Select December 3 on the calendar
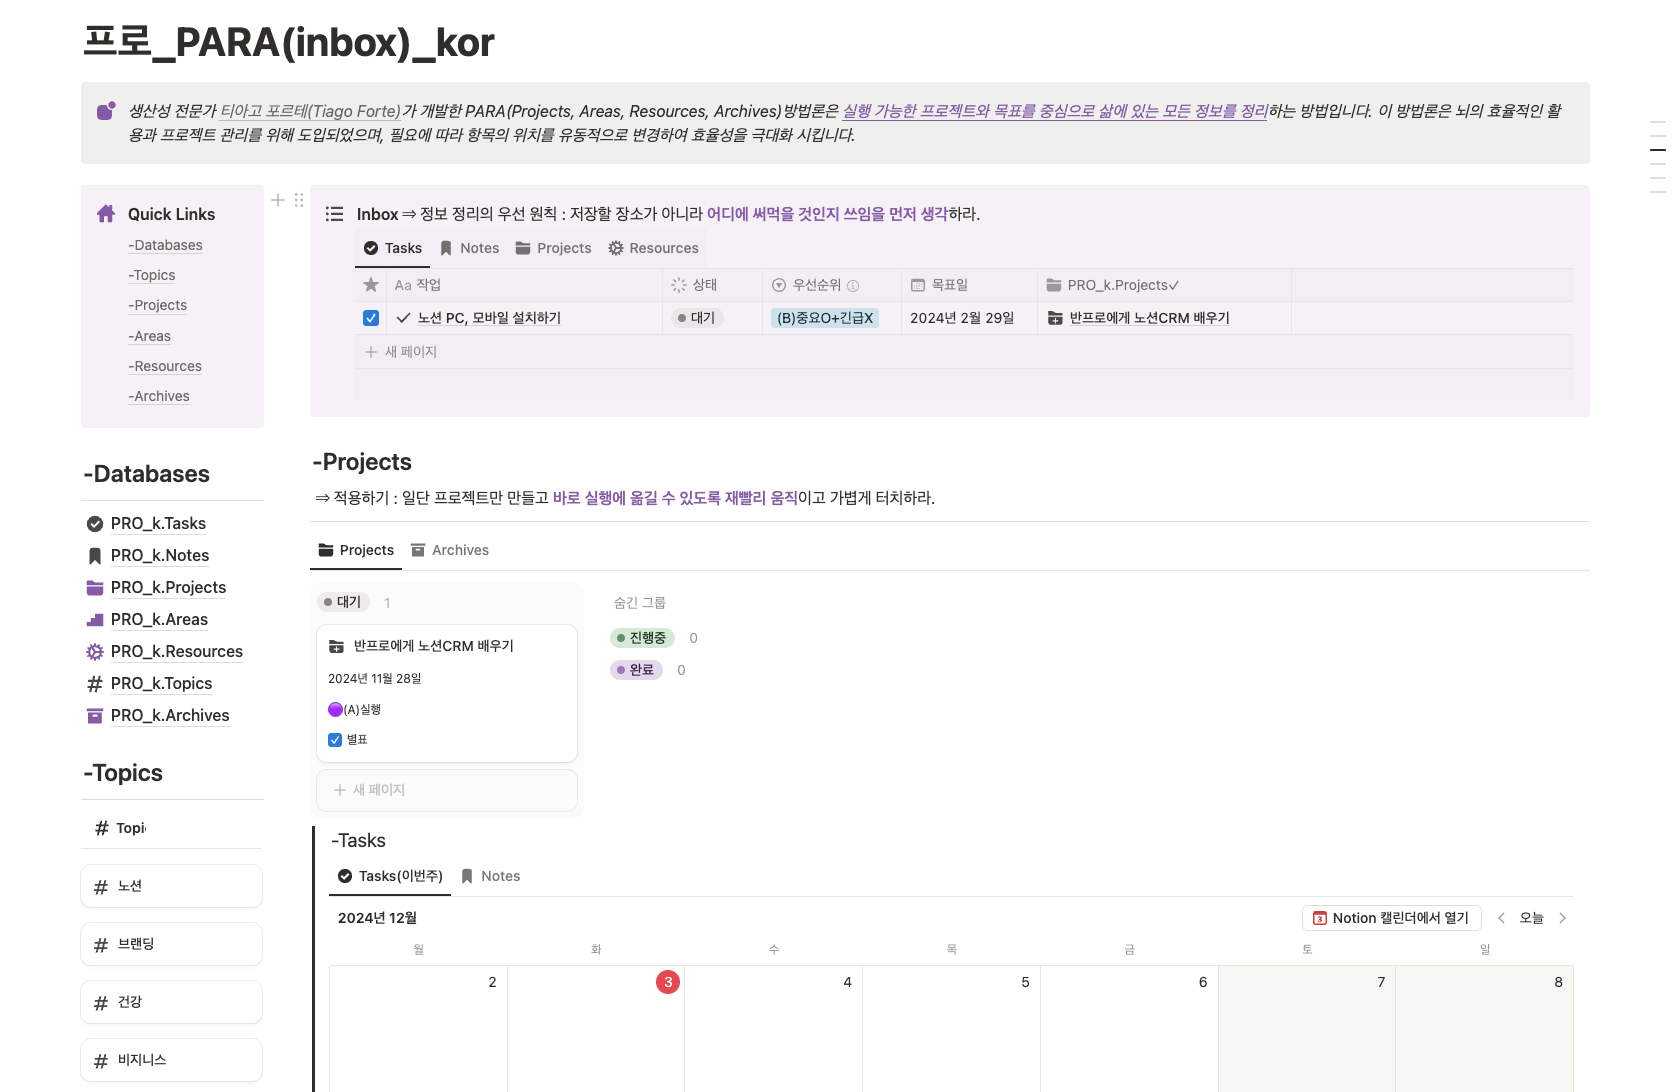 [x=667, y=982]
